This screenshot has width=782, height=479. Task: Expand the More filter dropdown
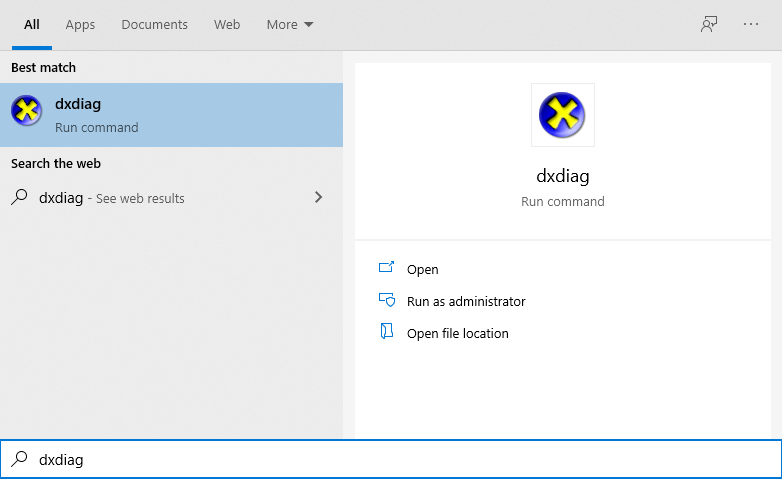coord(289,24)
